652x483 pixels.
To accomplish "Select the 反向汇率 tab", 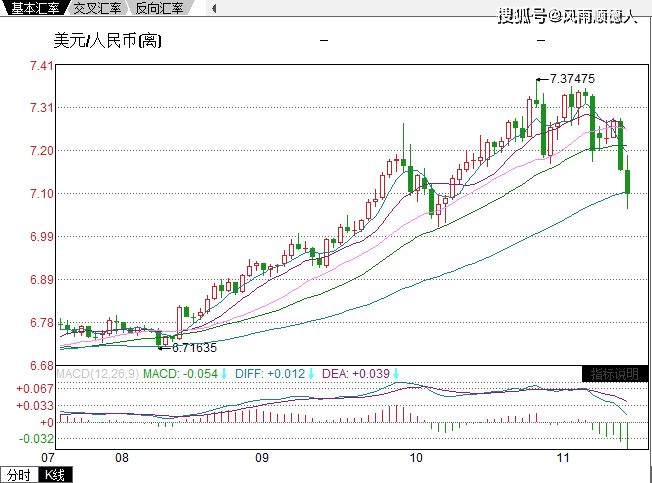I will (159, 8).
